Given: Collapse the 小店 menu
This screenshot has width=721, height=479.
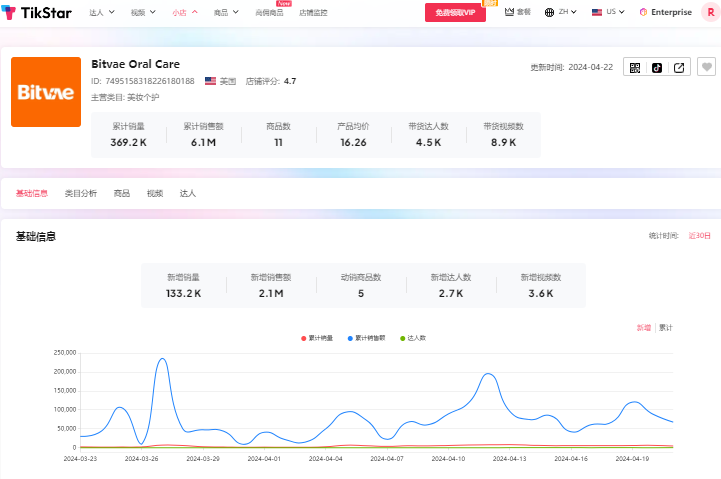Looking at the screenshot, I should 185,12.
